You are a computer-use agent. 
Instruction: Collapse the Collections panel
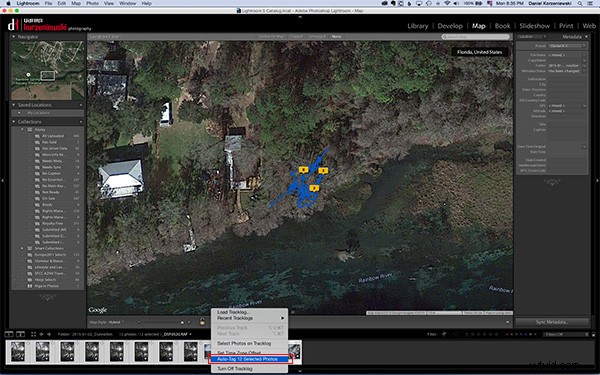point(14,122)
